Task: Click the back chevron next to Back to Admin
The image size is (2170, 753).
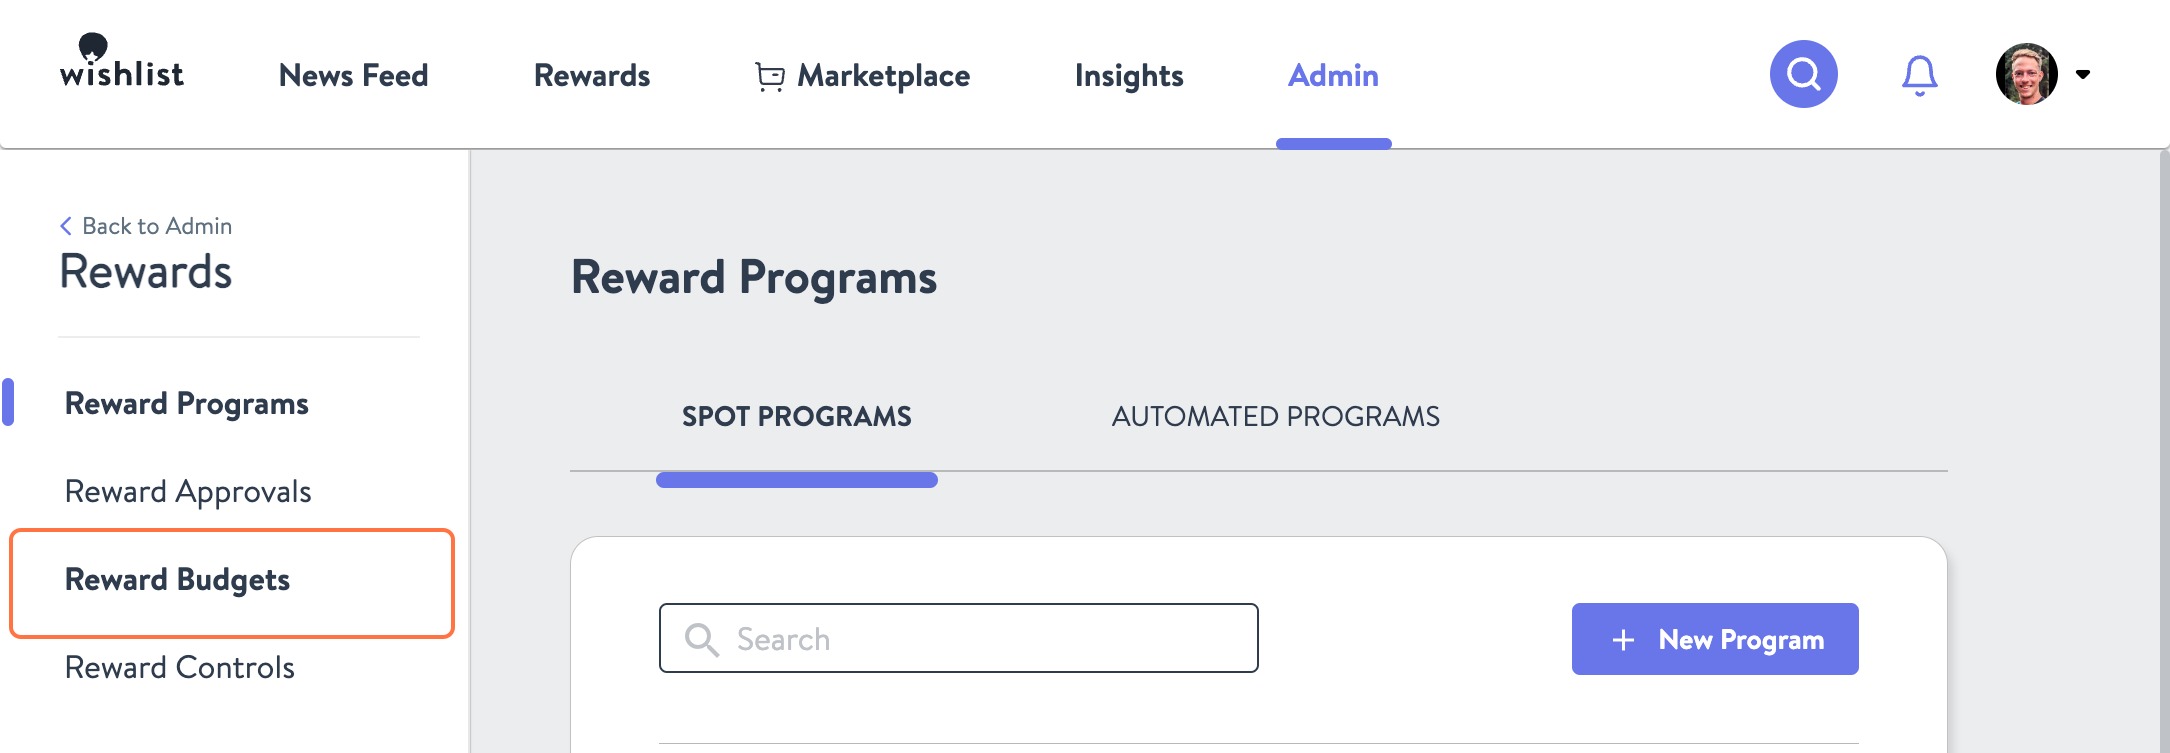Action: [66, 225]
